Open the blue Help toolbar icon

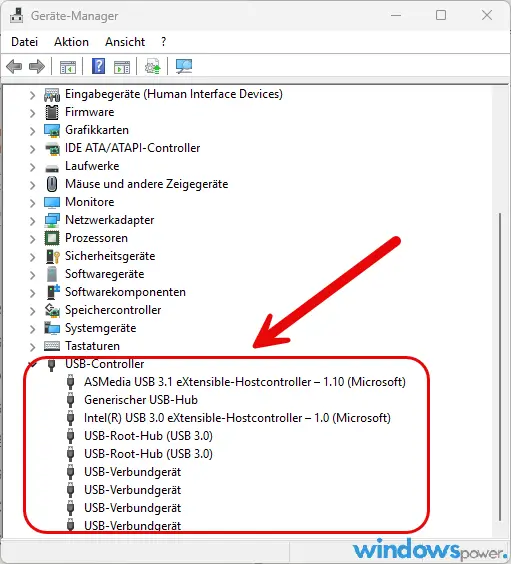point(99,66)
